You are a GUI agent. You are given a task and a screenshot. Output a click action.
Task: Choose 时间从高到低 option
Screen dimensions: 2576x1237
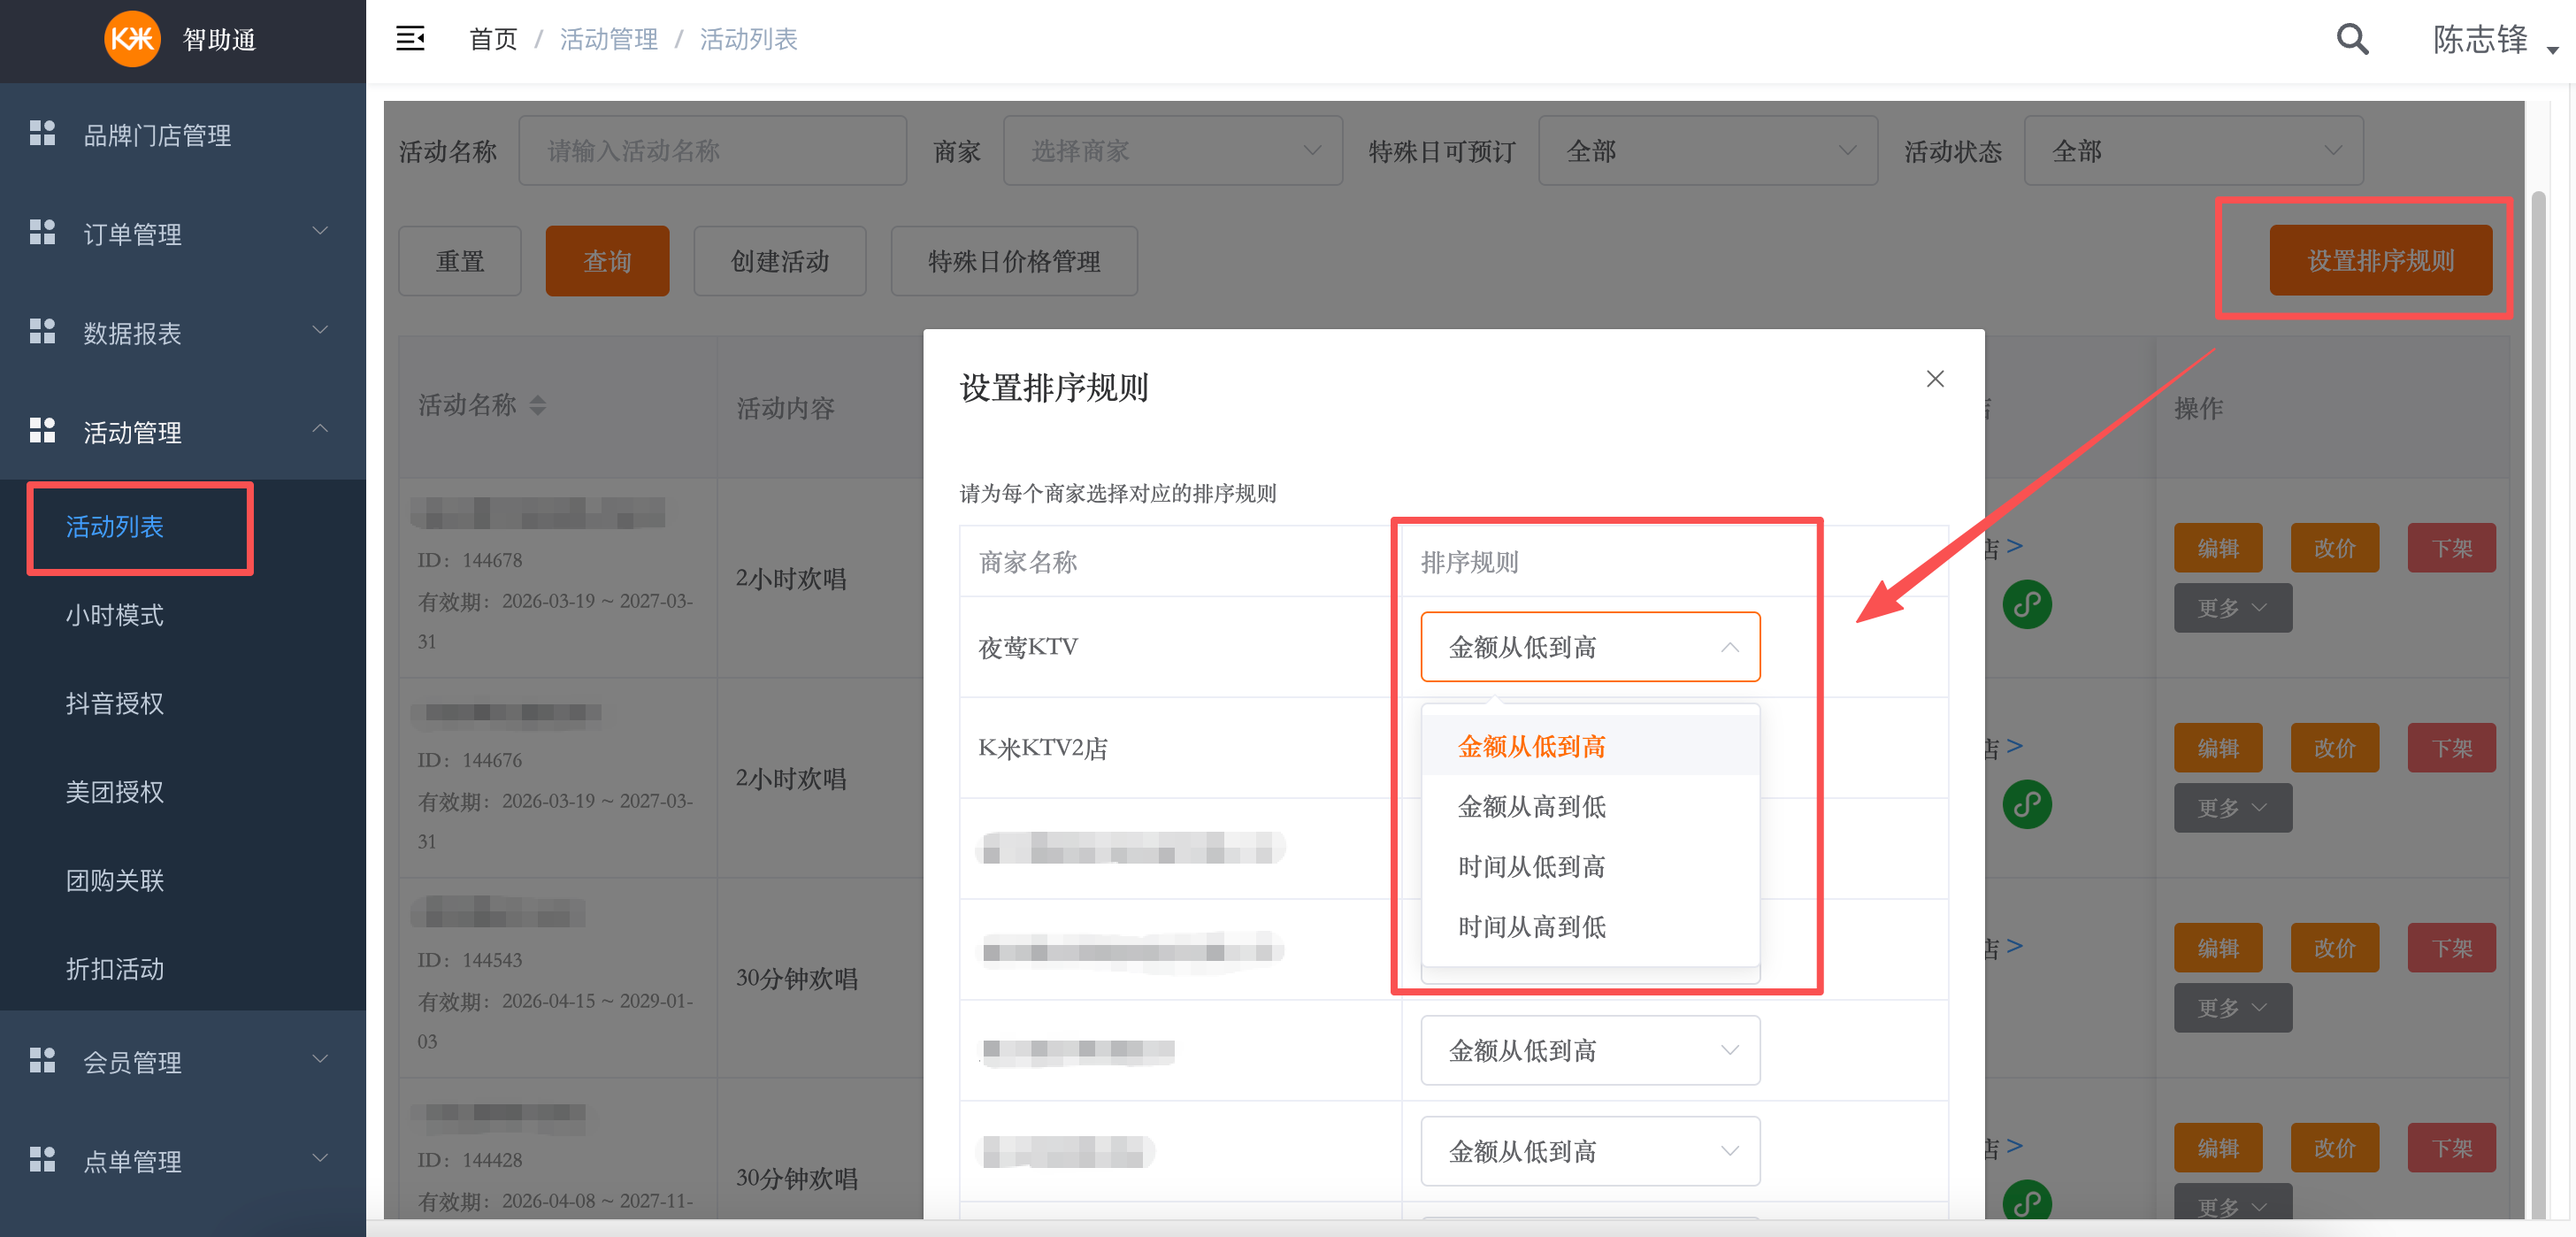1590,926
